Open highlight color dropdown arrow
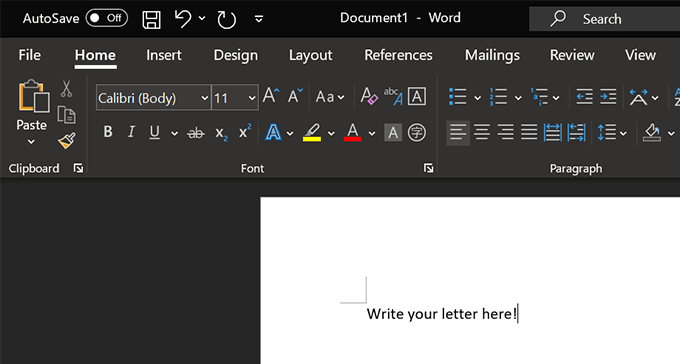 [x=331, y=133]
